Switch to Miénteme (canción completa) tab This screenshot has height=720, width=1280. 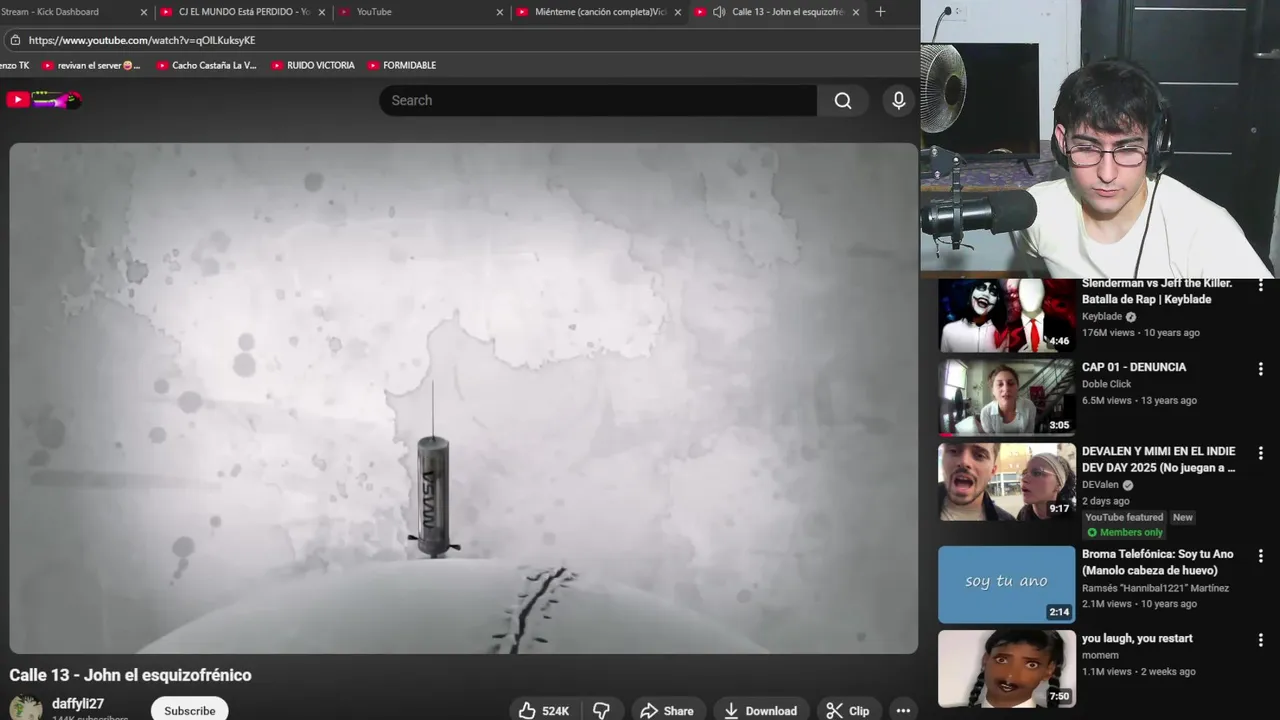(x=598, y=12)
